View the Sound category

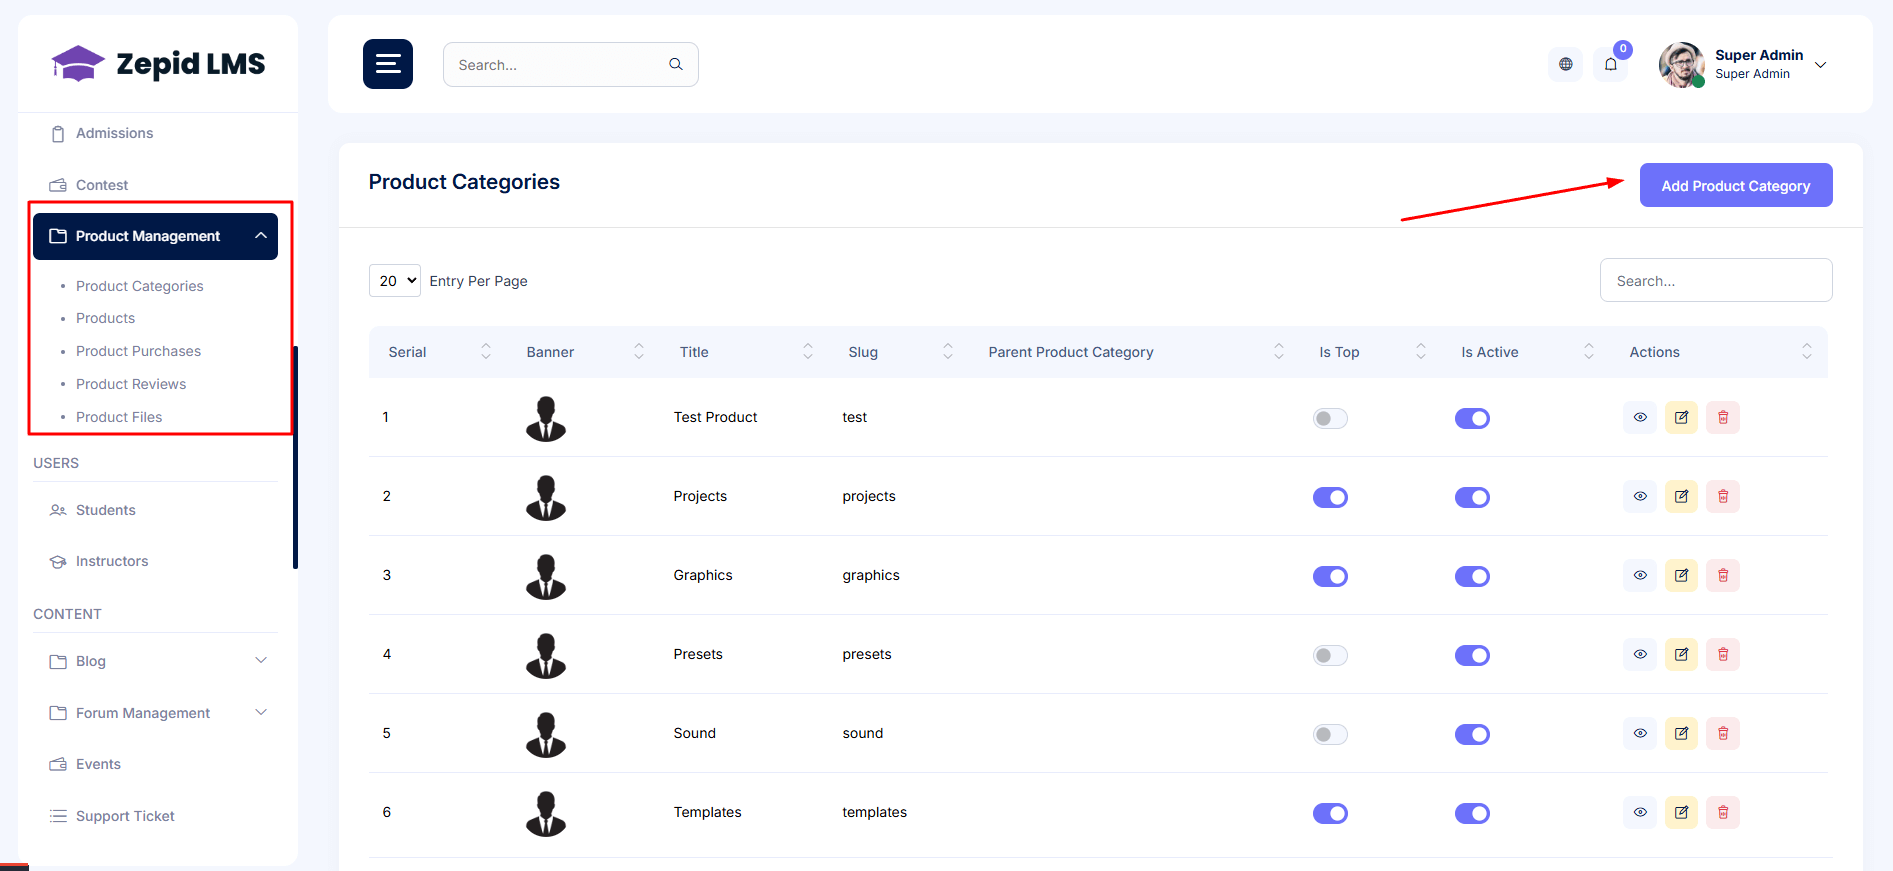[x=1640, y=733]
